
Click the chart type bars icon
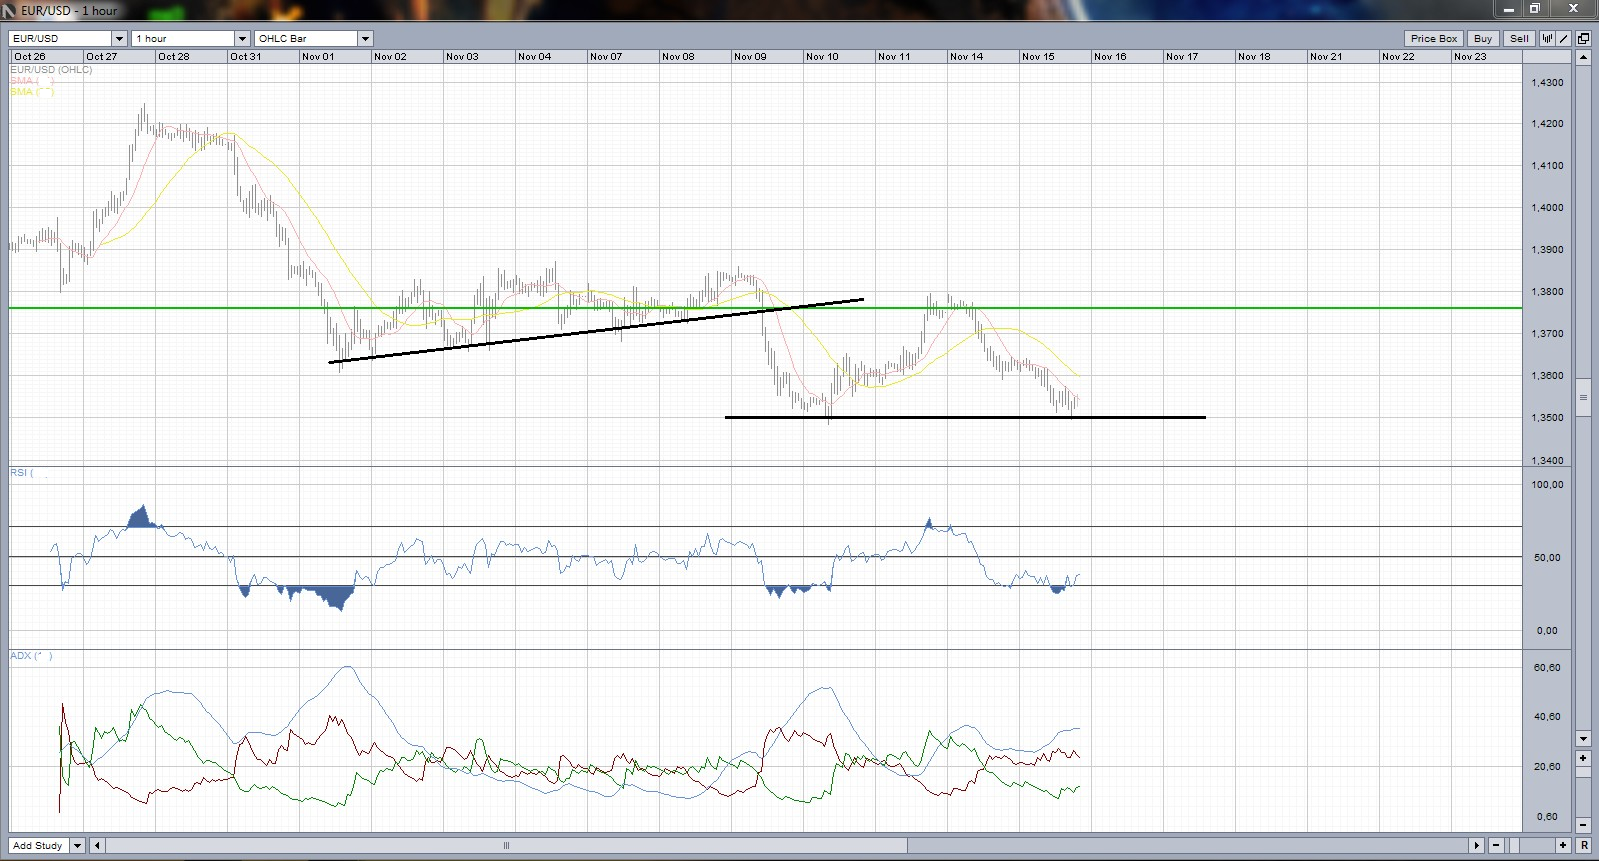coord(1547,38)
